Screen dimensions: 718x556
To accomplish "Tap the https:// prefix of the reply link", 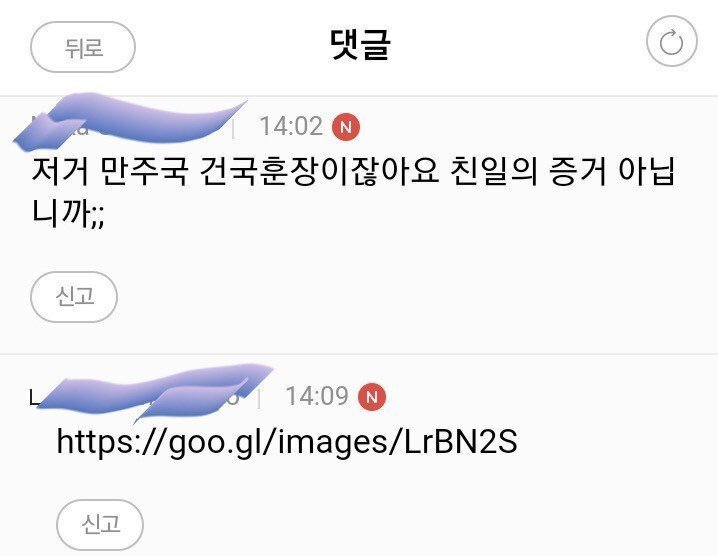I will pyautogui.click(x=110, y=442).
